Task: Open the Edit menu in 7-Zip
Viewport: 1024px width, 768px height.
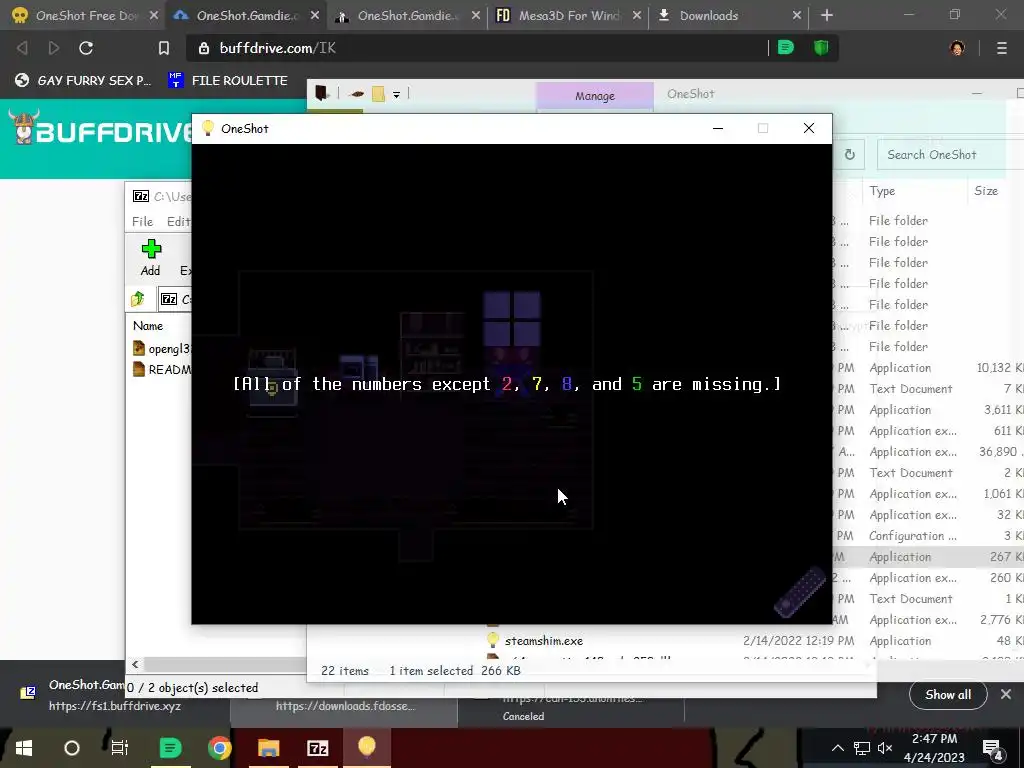Action: click(178, 221)
